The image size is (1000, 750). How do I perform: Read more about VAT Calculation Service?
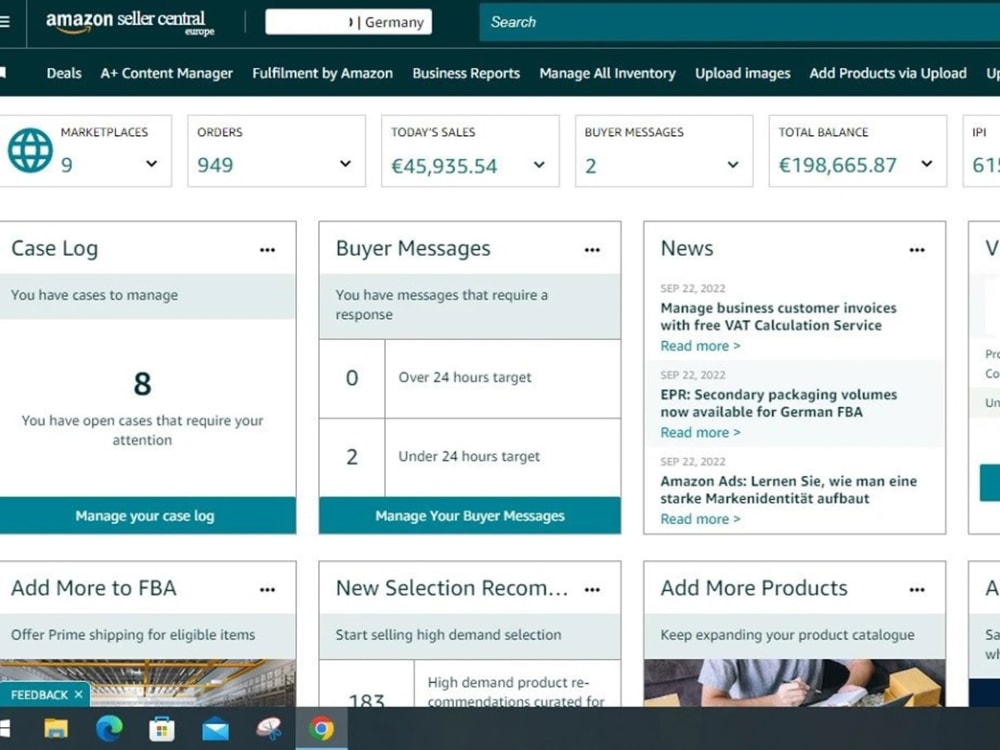(x=700, y=346)
